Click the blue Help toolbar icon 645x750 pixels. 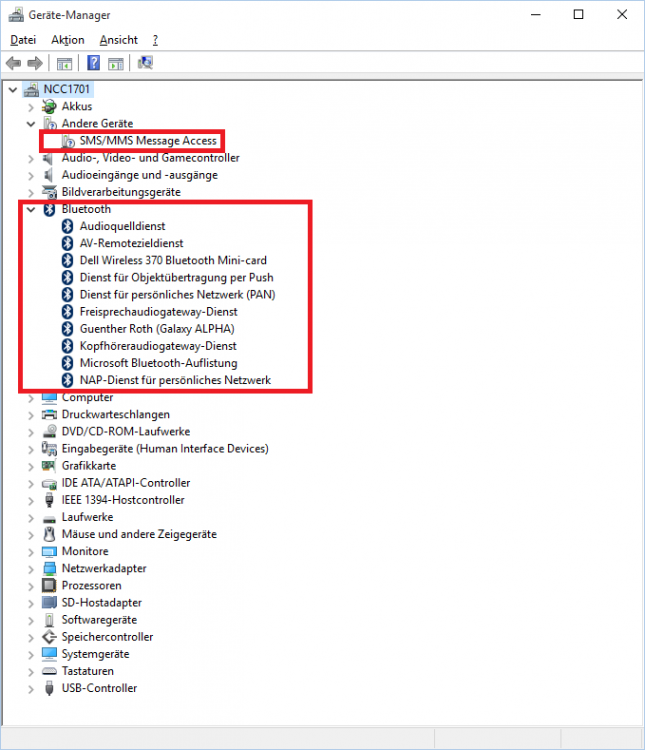[92, 63]
